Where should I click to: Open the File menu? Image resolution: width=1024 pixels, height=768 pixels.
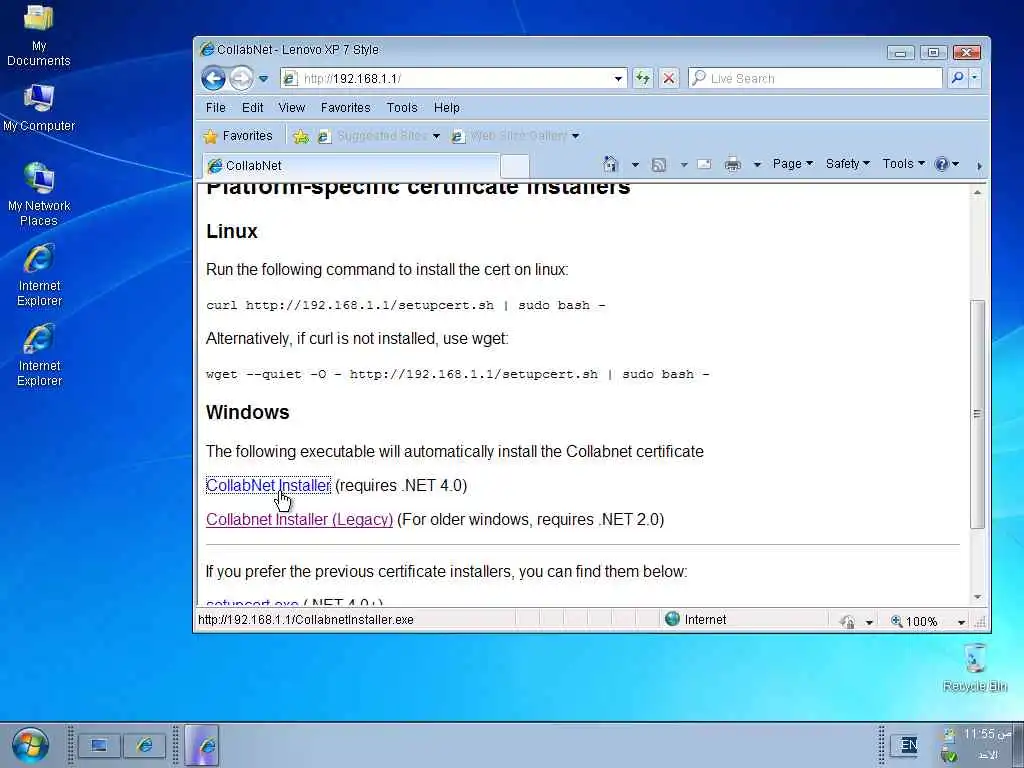(x=216, y=108)
